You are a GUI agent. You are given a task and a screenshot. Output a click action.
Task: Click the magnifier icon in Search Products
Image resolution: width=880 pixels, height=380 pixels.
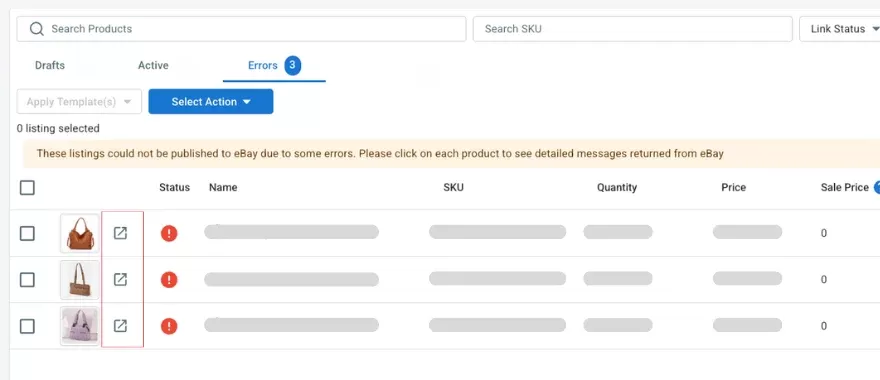click(36, 29)
